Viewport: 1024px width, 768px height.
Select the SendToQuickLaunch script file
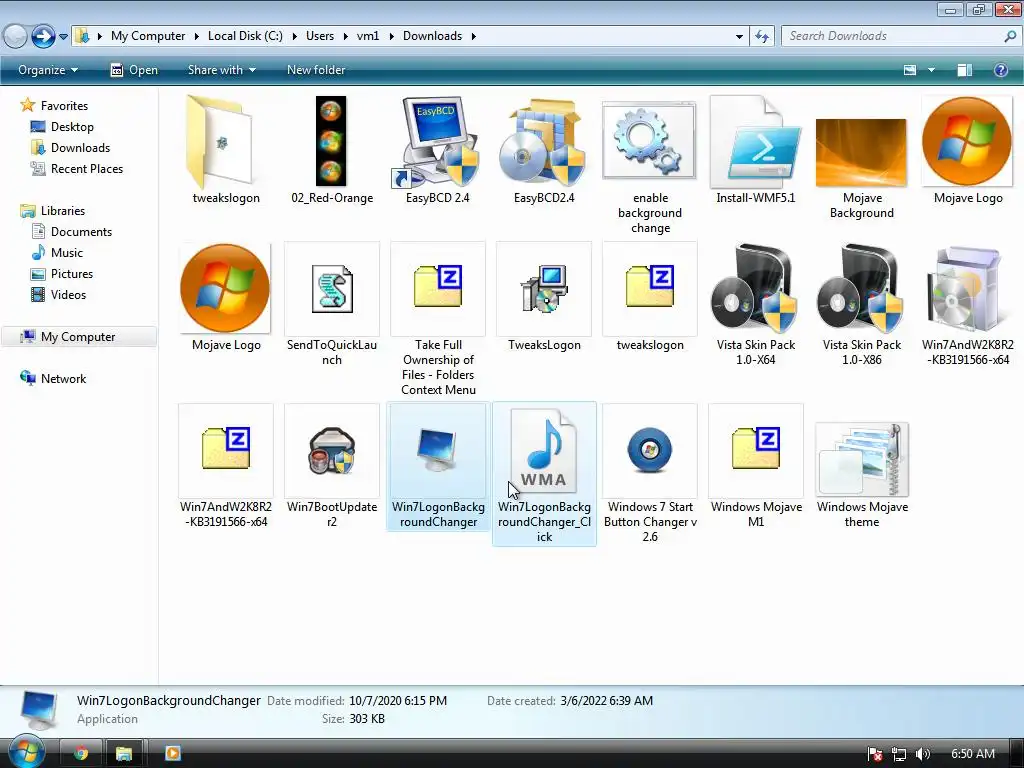click(x=332, y=289)
